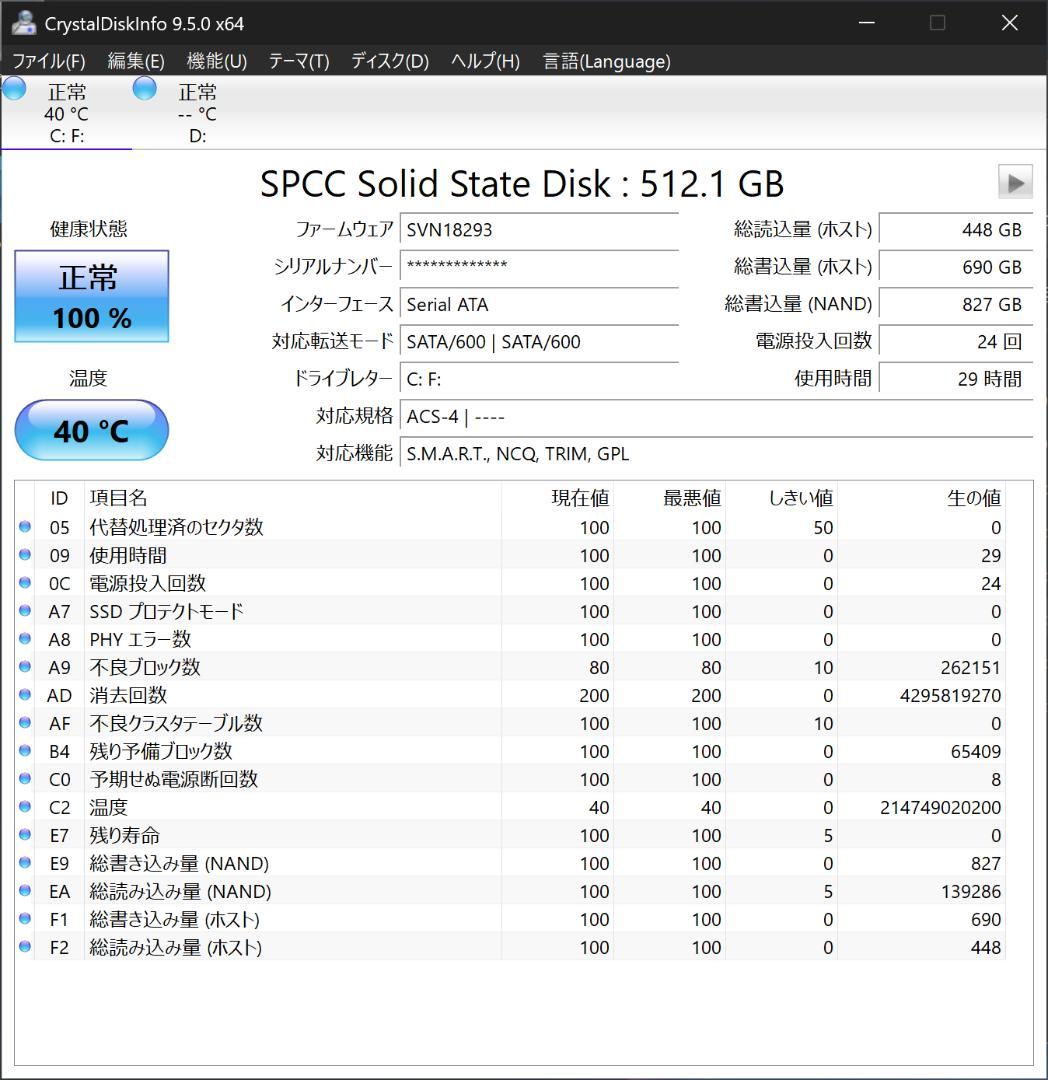Go to next disk with arrow button
The height and width of the screenshot is (1080, 1048).
click(1015, 183)
